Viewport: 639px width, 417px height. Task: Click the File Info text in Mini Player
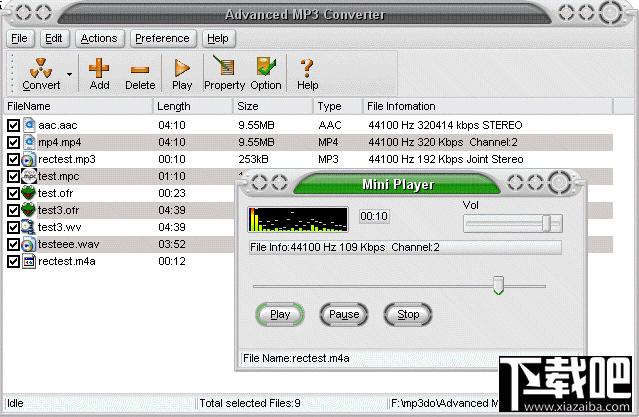345,247
